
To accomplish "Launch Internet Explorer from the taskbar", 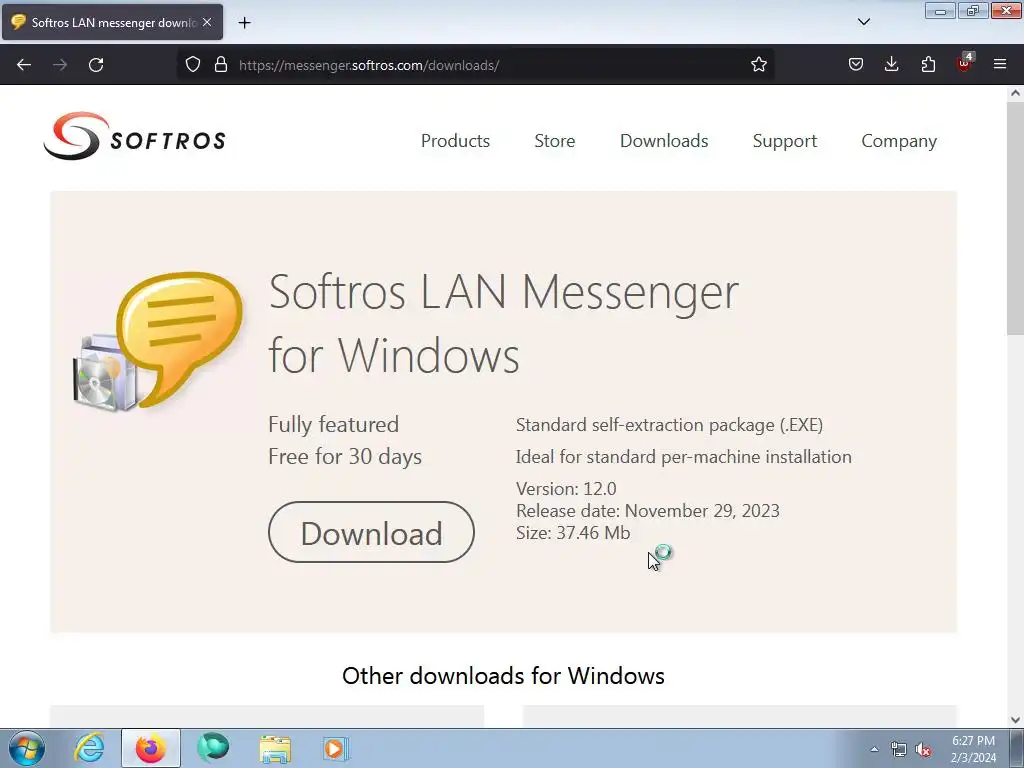I will pyautogui.click(x=89, y=748).
